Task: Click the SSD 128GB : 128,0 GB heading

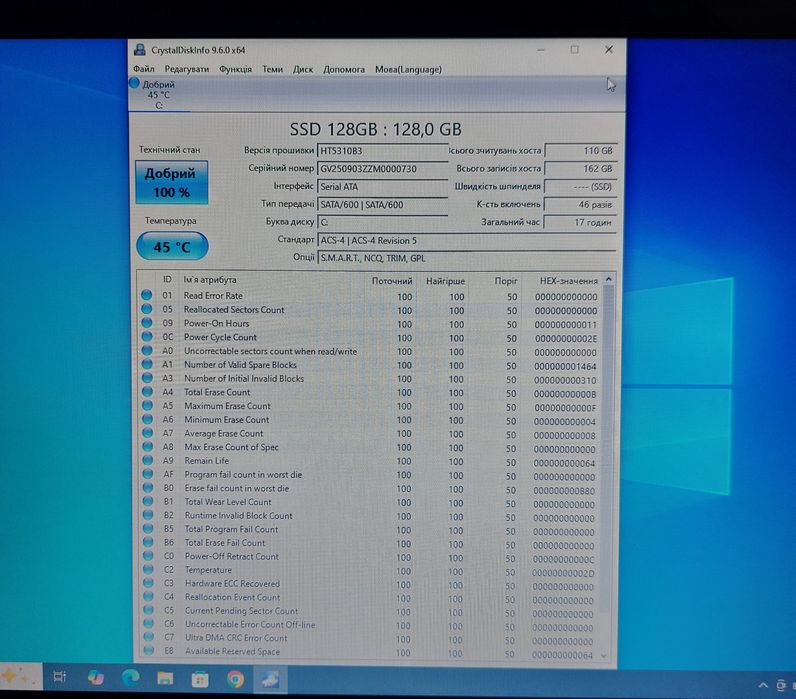Action: point(376,129)
